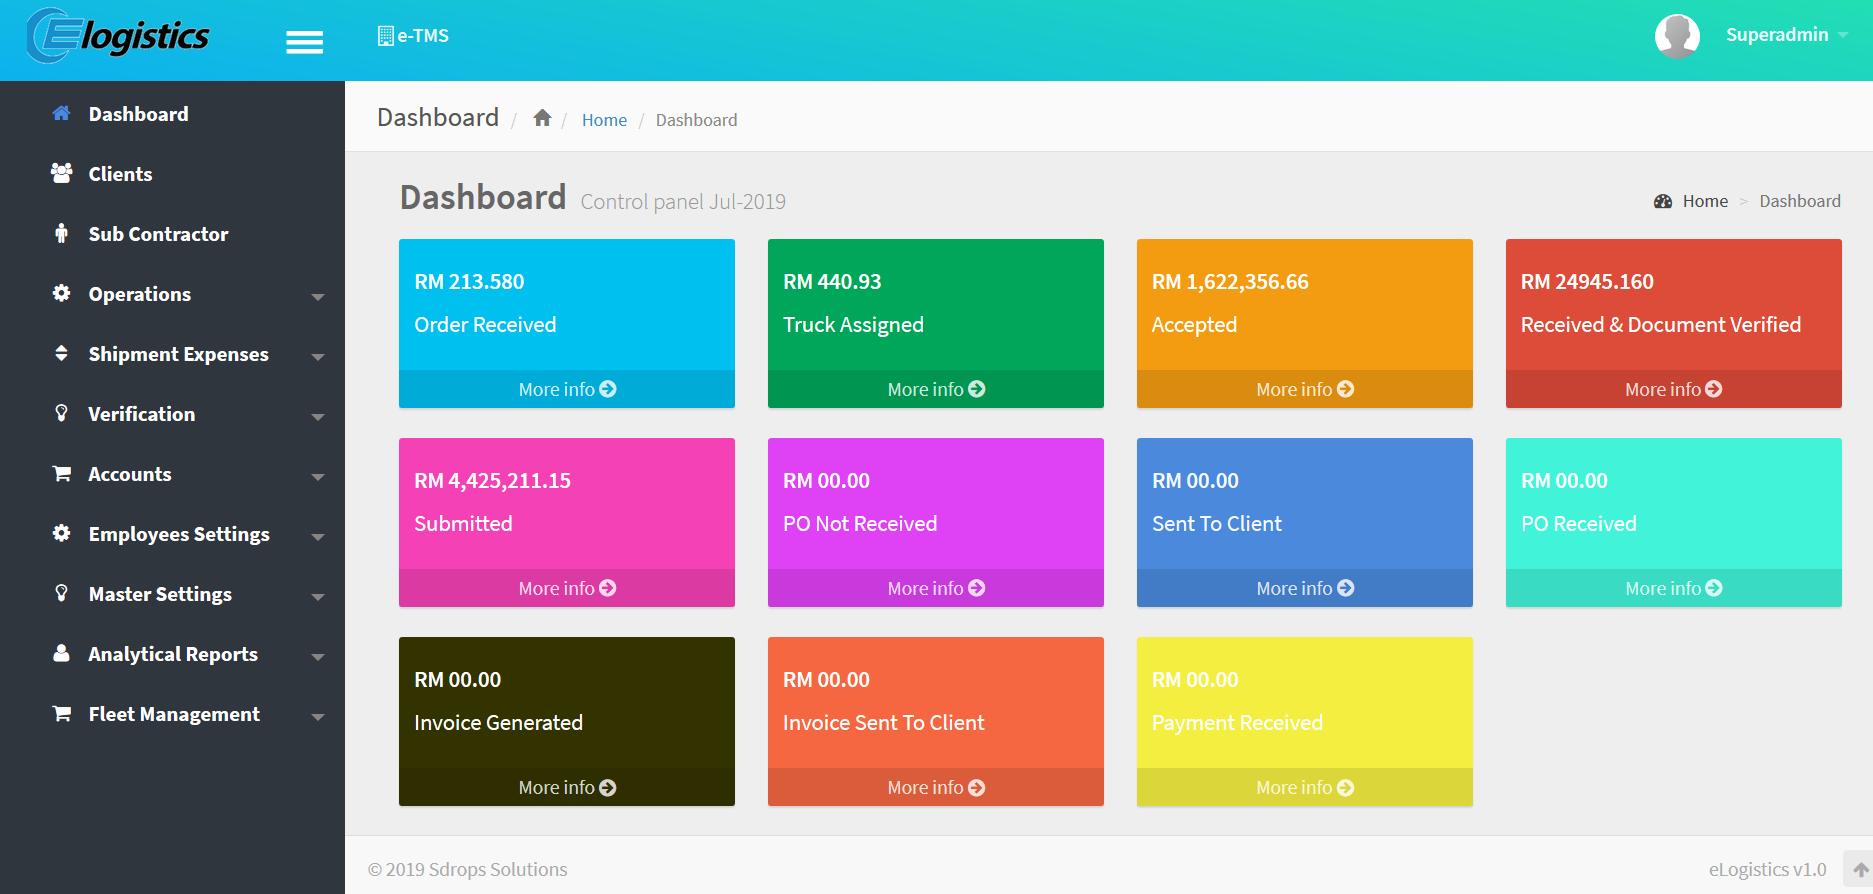Open the Clients menu item
The image size is (1873, 894).
[x=120, y=174]
